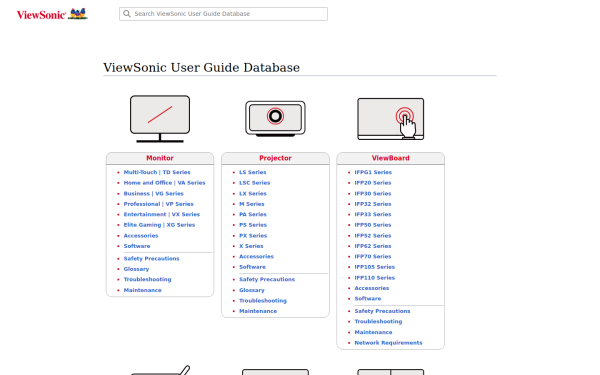Open PX Series projector guide

pos(253,236)
